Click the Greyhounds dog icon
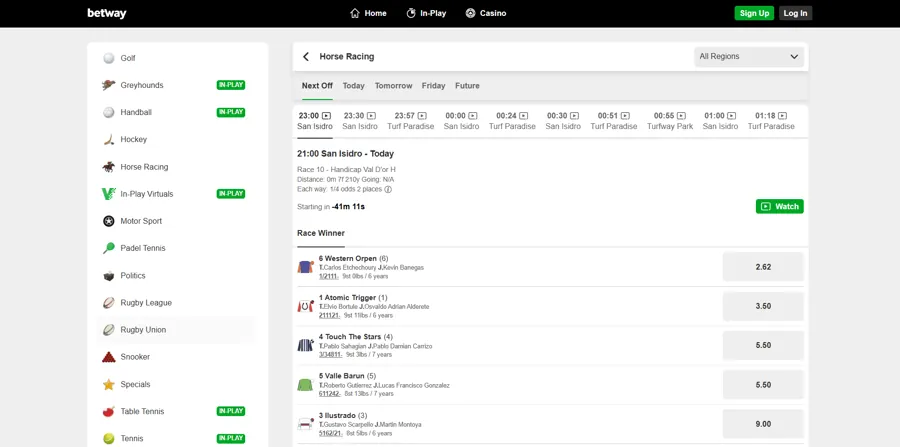This screenshot has height=447, width=900. pyautogui.click(x=108, y=85)
